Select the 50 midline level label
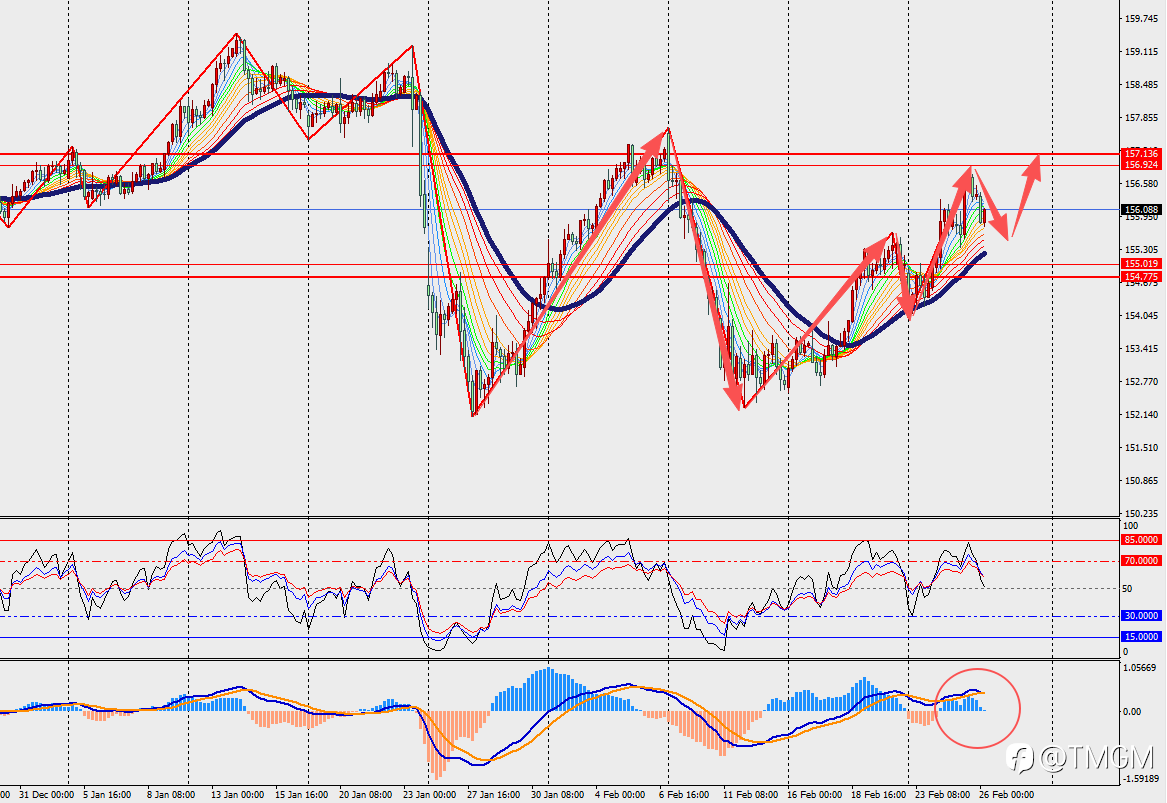Viewport: 1167px width, 803px height. pos(1127,589)
